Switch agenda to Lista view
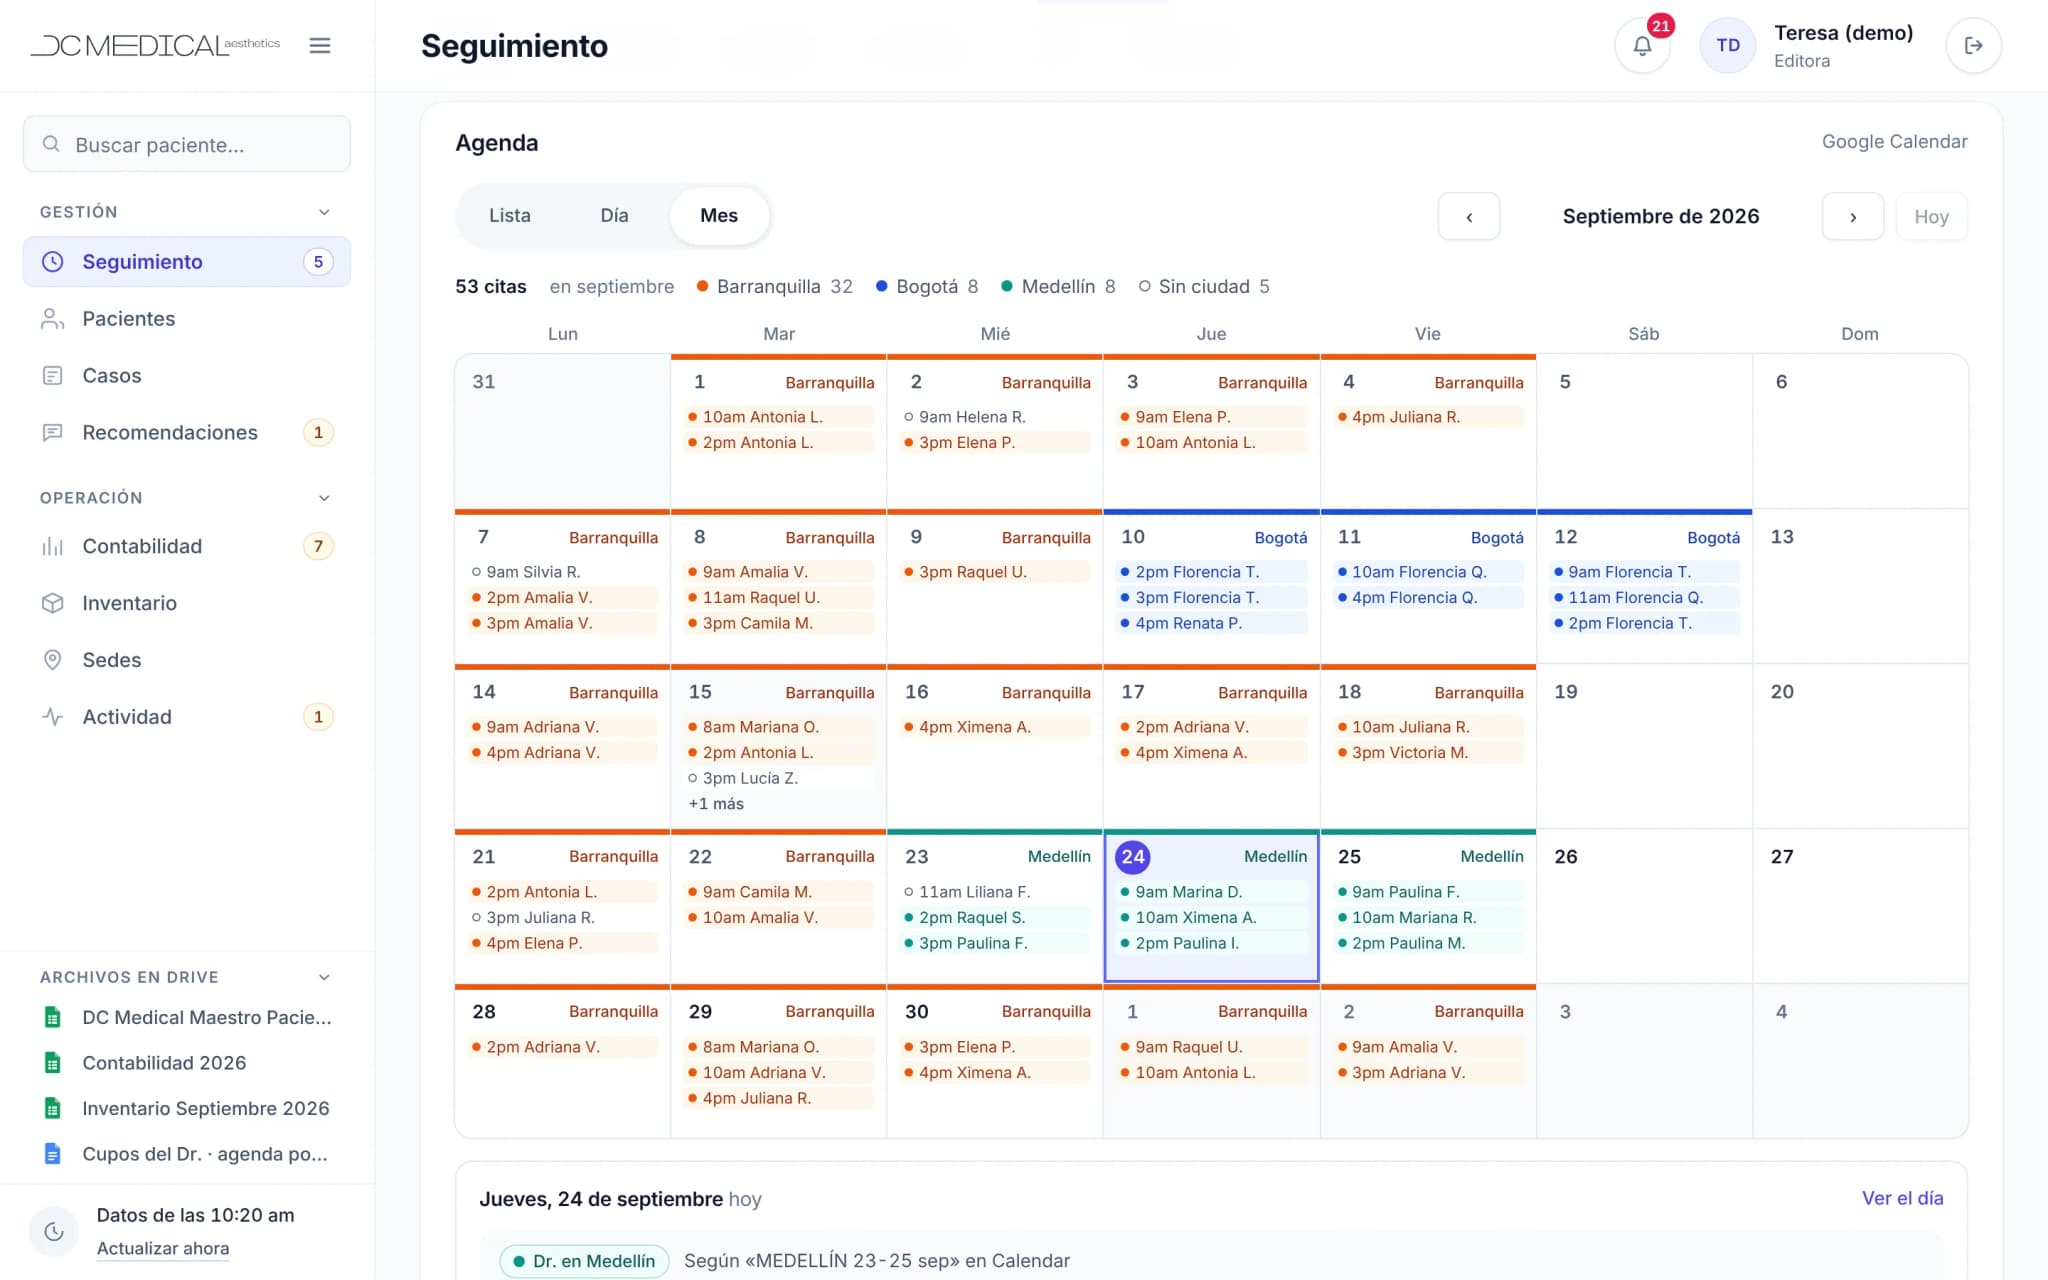Viewport: 2048px width, 1280px height. [510, 216]
